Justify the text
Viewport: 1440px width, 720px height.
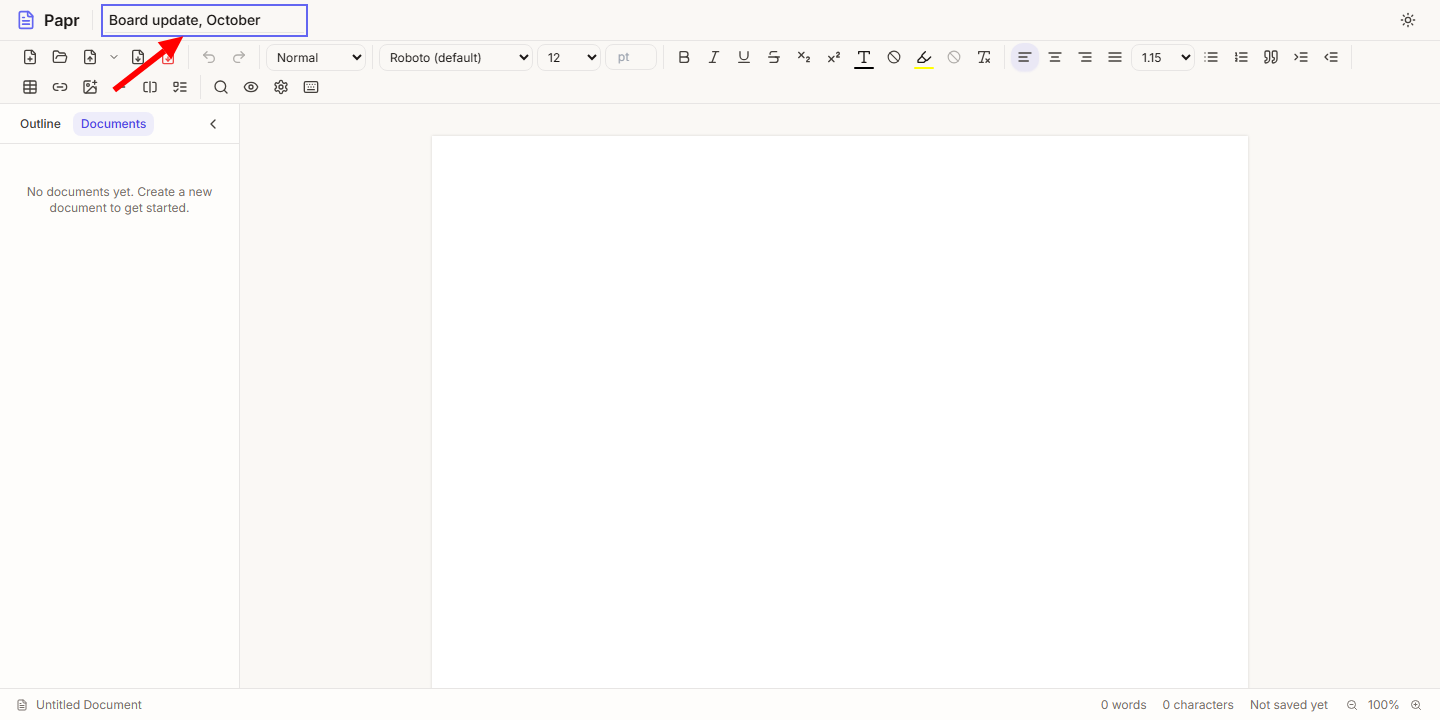pyautogui.click(x=1115, y=57)
